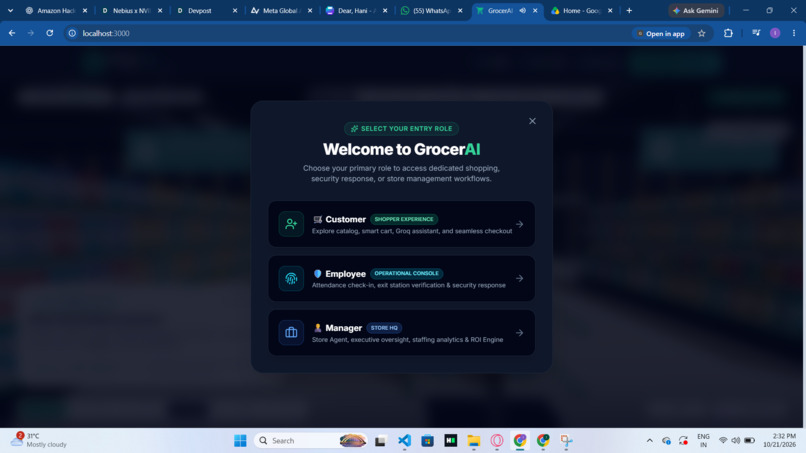Viewport: 806px width, 453px height.
Task: Open File Explorer from the taskbar
Action: (x=473, y=441)
